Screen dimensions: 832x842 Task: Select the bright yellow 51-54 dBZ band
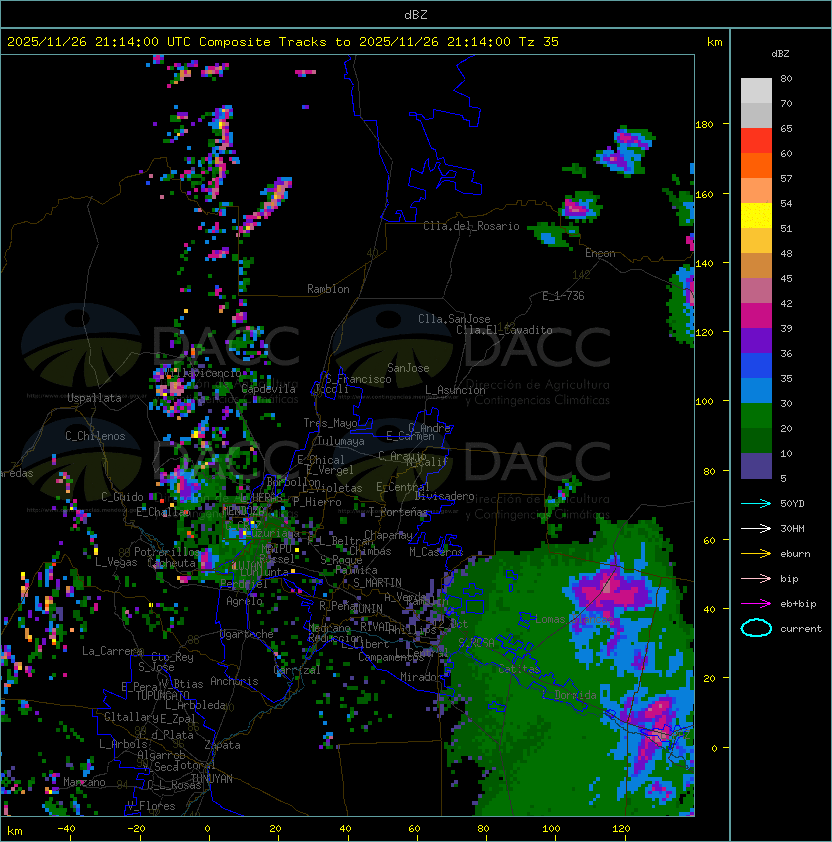click(x=756, y=215)
